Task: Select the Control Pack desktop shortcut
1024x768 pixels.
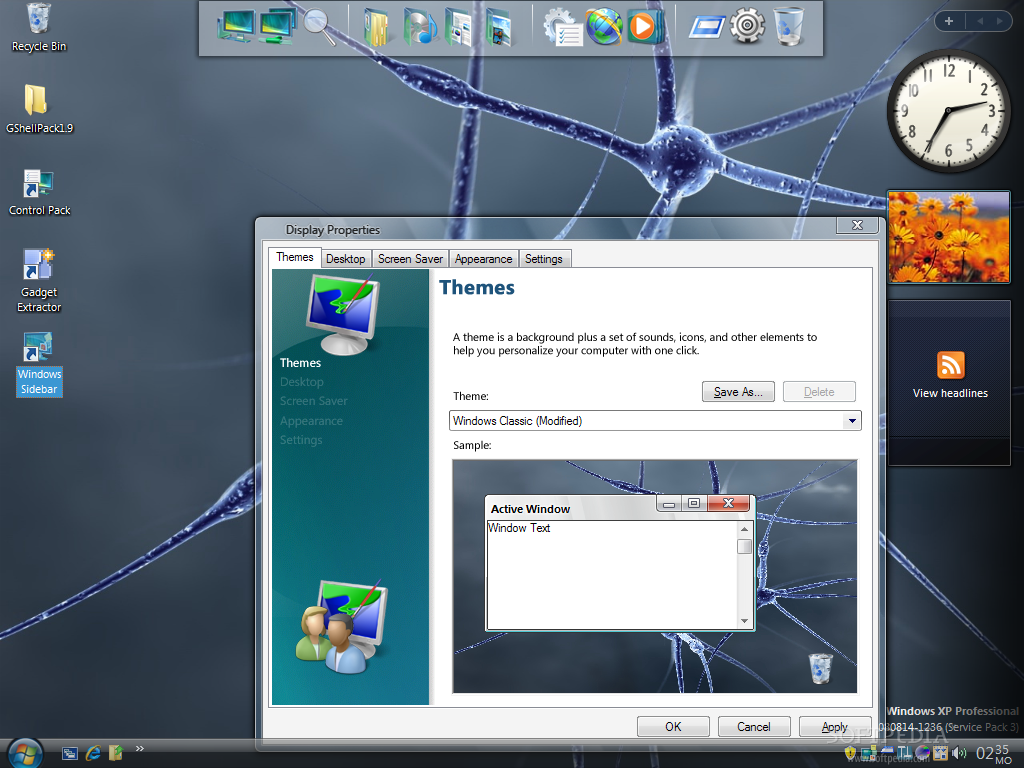Action: (x=39, y=192)
